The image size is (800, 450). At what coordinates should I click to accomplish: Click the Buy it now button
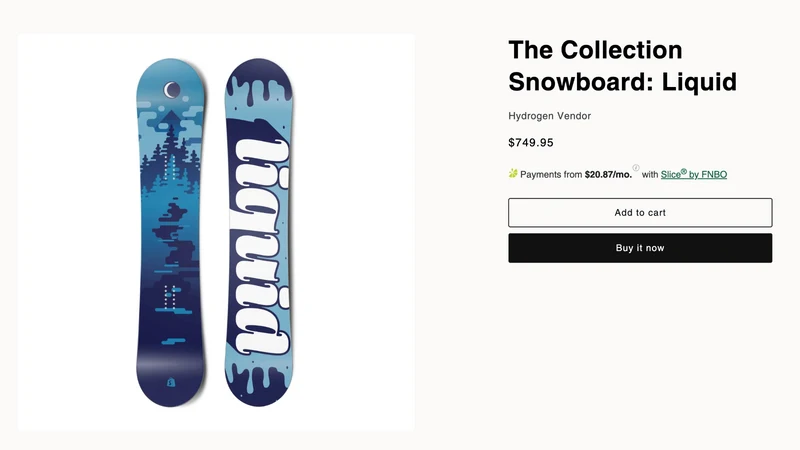click(x=640, y=248)
